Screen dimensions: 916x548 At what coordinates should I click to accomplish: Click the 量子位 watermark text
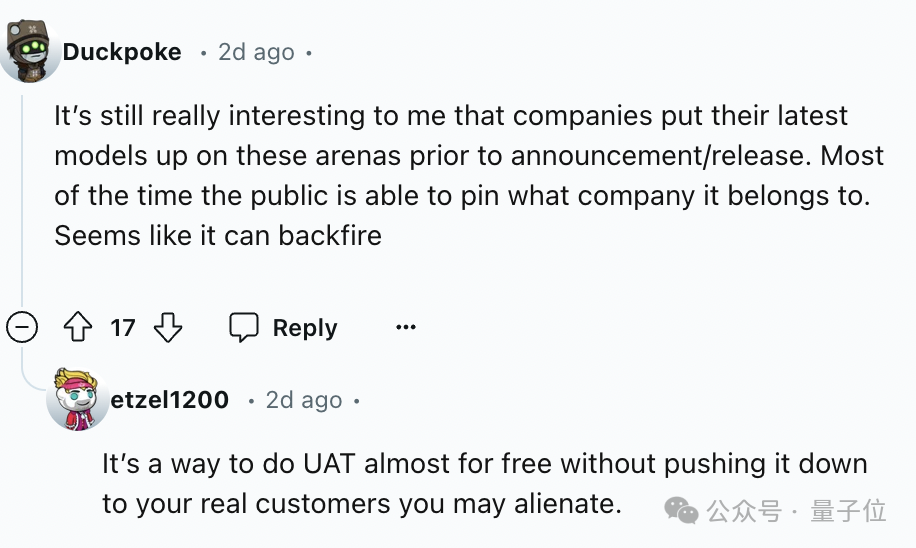[x=848, y=511]
